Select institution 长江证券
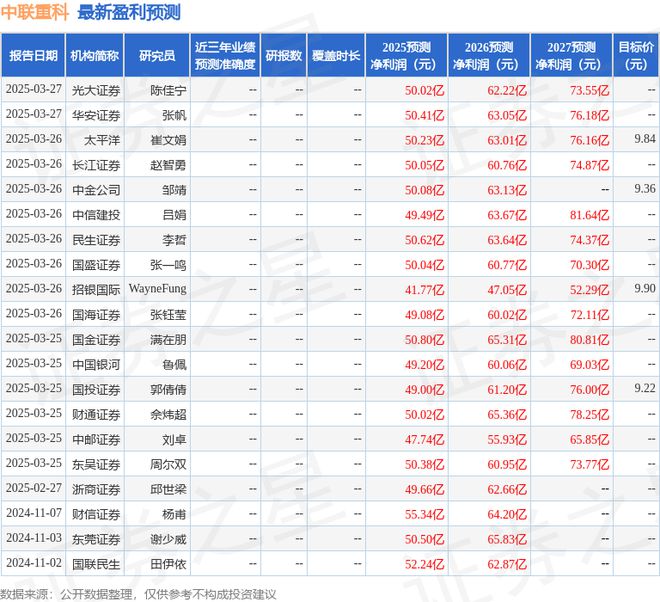660x602 pixels. pyautogui.click(x=96, y=165)
